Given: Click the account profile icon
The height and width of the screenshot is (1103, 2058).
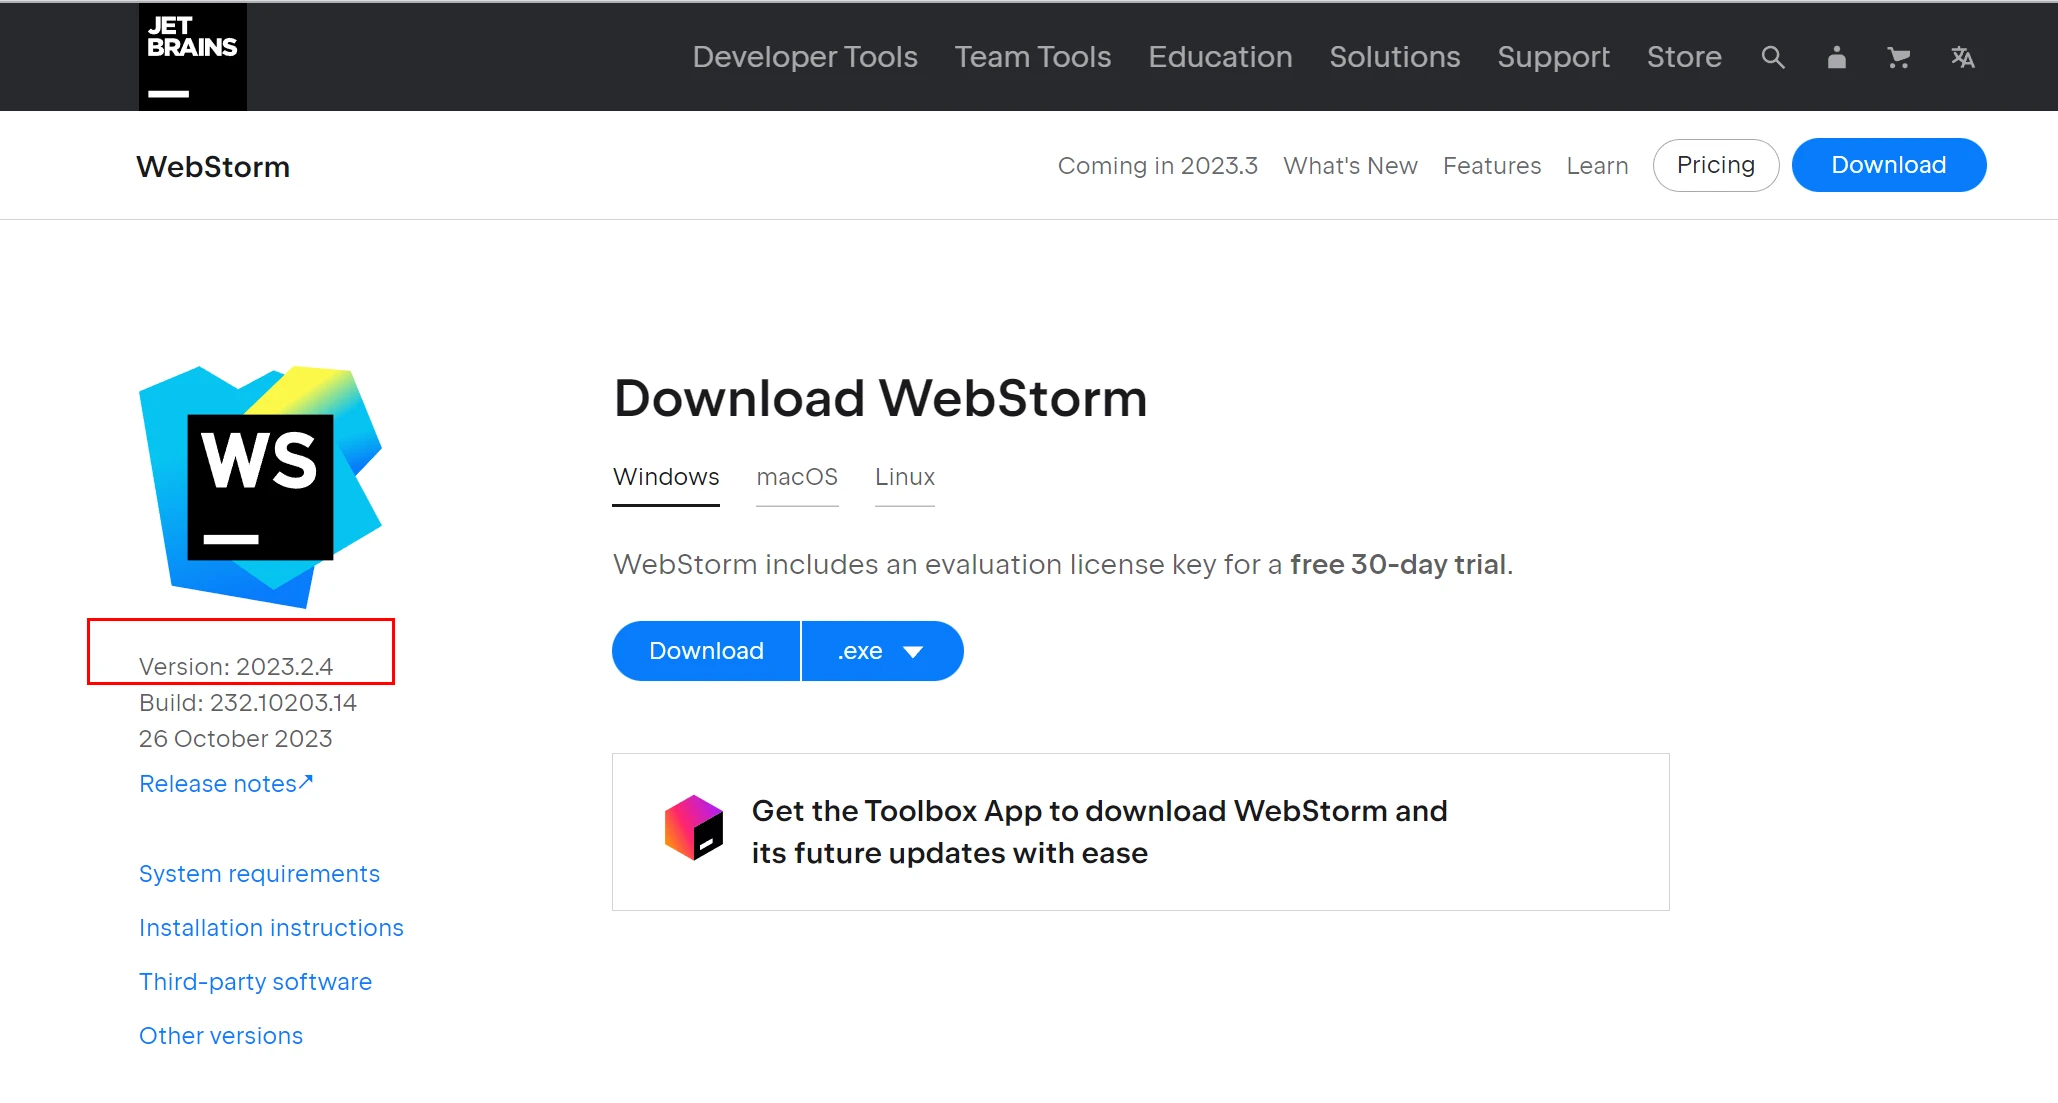Looking at the screenshot, I should [x=1836, y=58].
